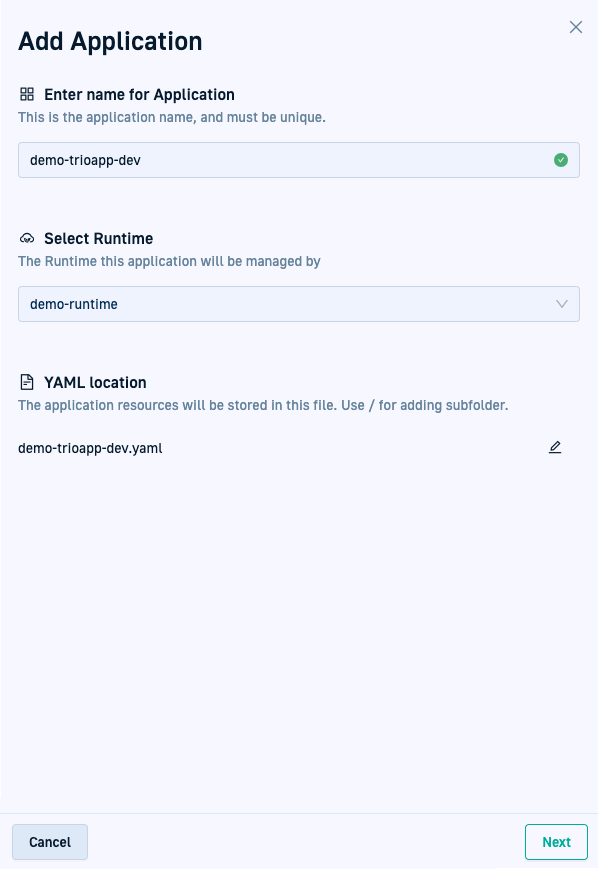Viewport: 598px width, 869px height.
Task: Close the Add Application panel
Action: point(576,27)
